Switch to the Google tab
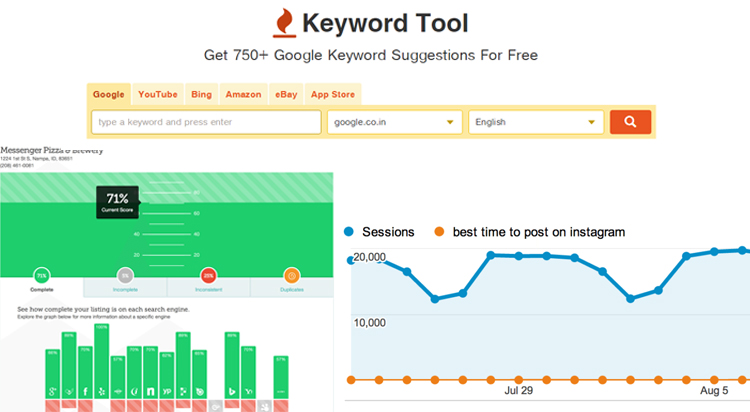Image resolution: width=750 pixels, height=412 pixels. [109, 94]
